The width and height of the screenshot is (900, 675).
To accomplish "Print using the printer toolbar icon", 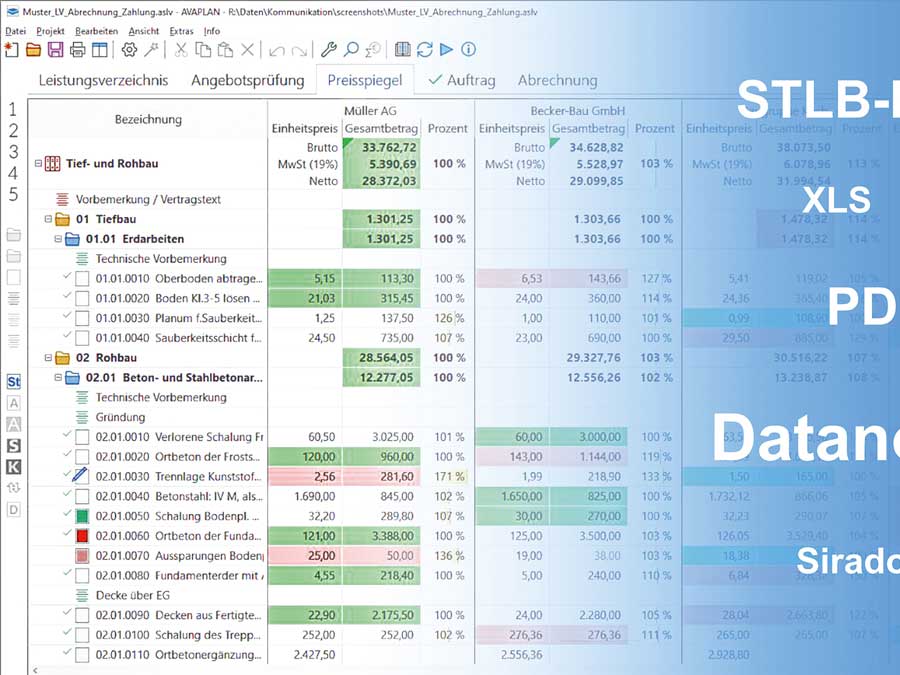I will pyautogui.click(x=77, y=51).
